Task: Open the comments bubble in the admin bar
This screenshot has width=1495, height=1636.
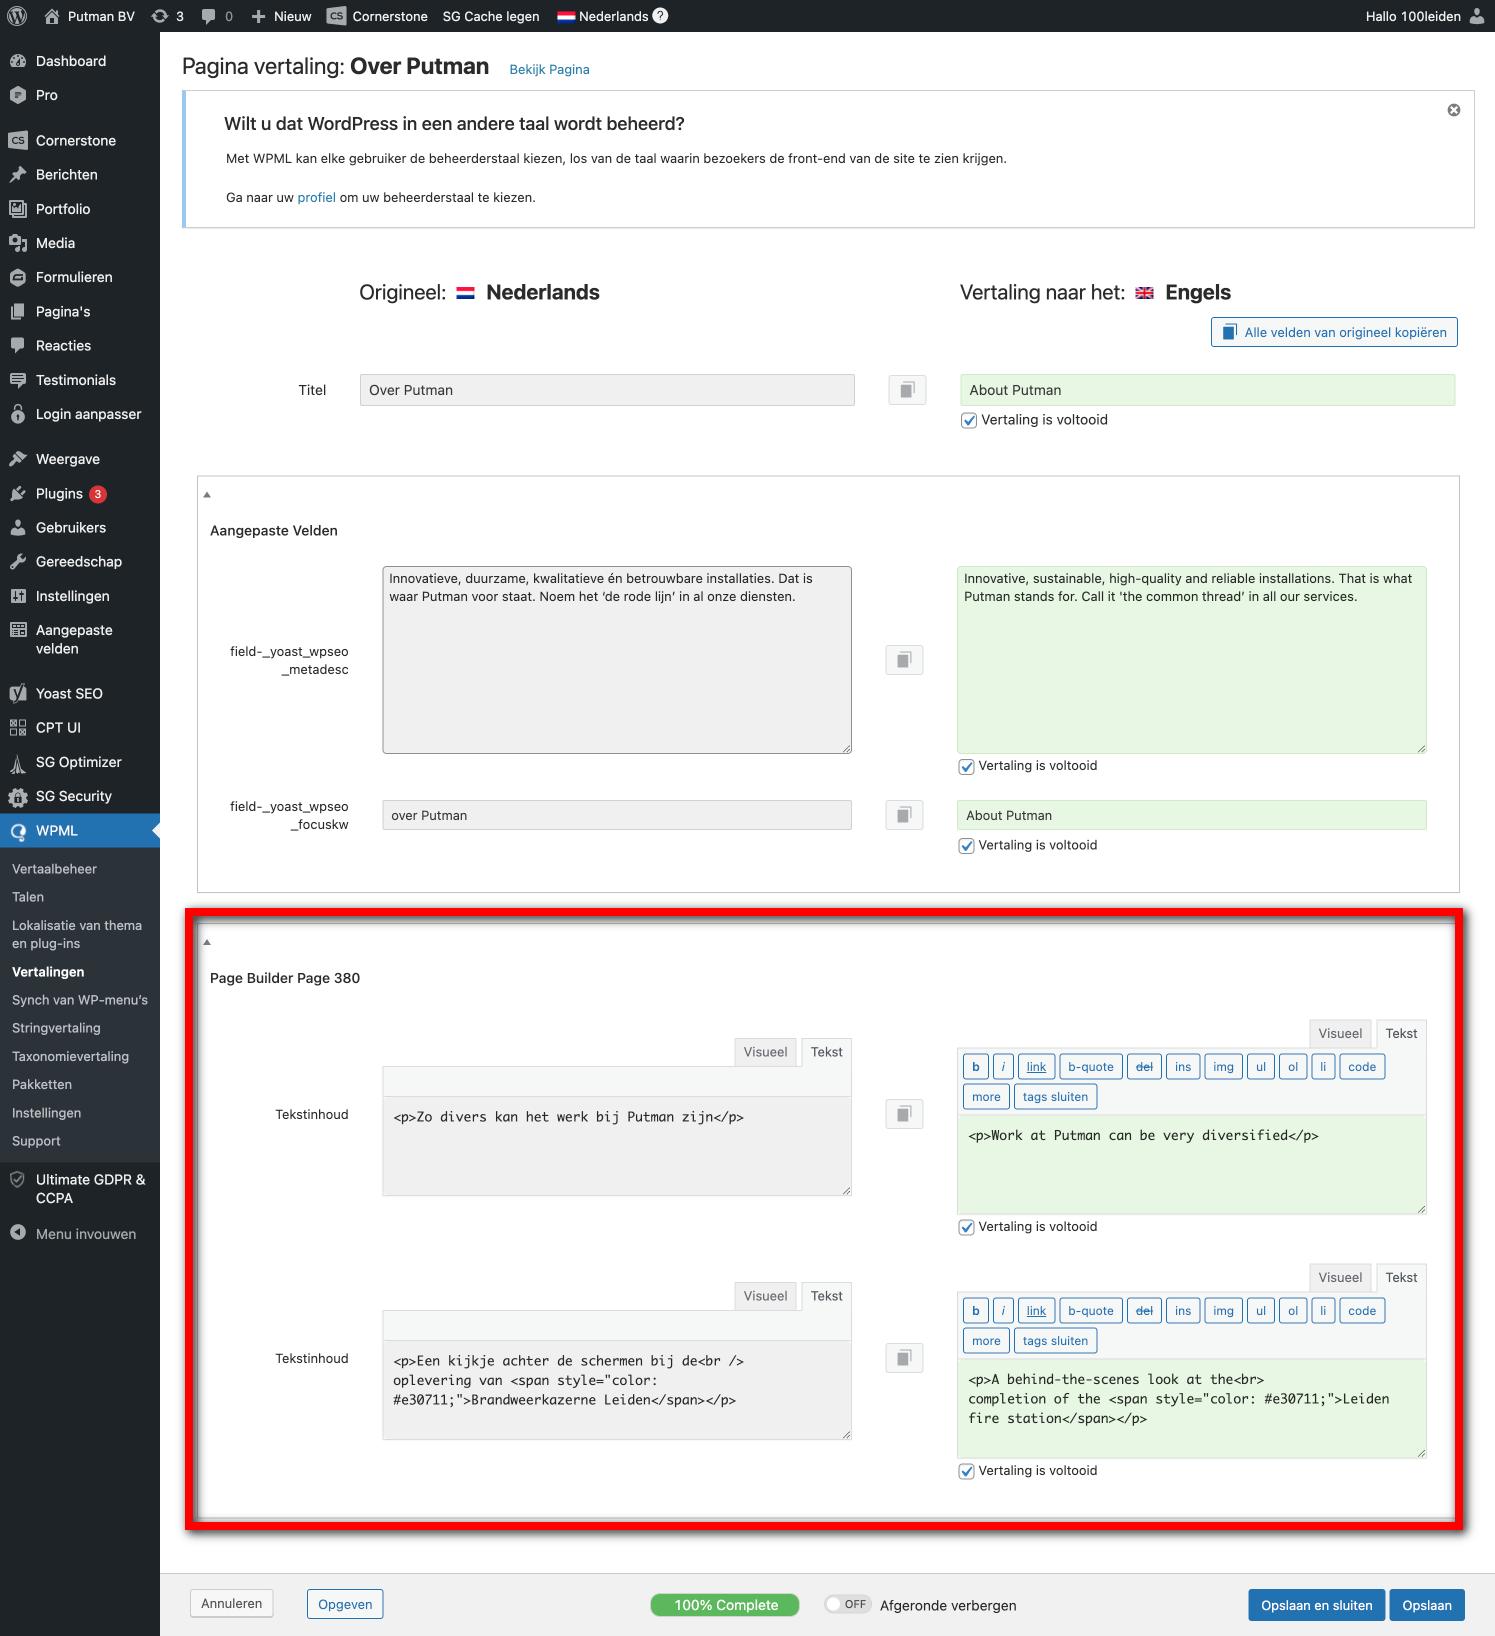Action: pyautogui.click(x=217, y=16)
